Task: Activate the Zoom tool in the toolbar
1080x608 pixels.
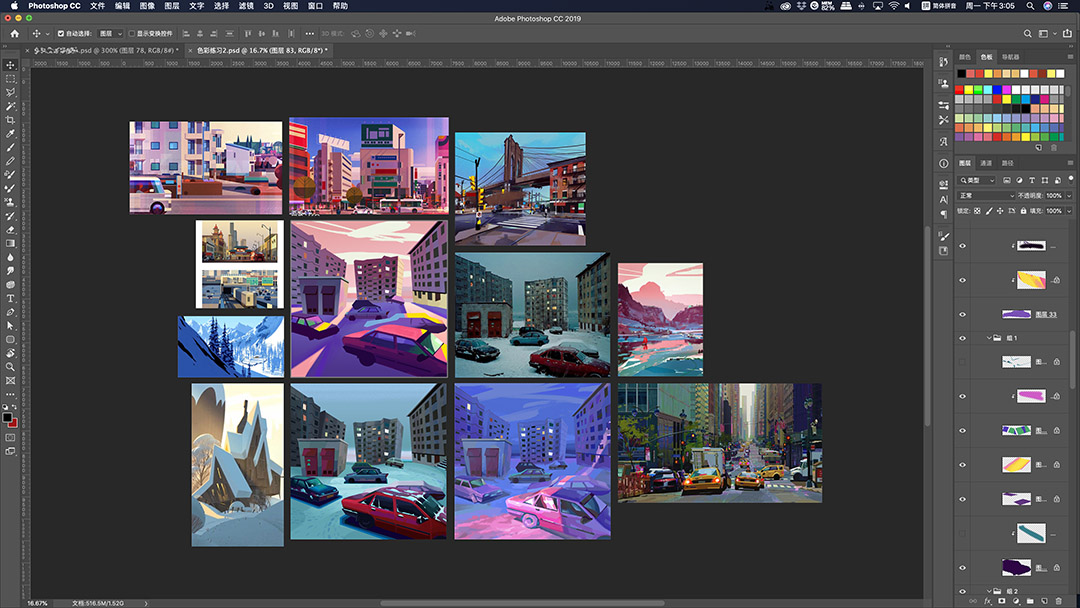Action: 11,367
